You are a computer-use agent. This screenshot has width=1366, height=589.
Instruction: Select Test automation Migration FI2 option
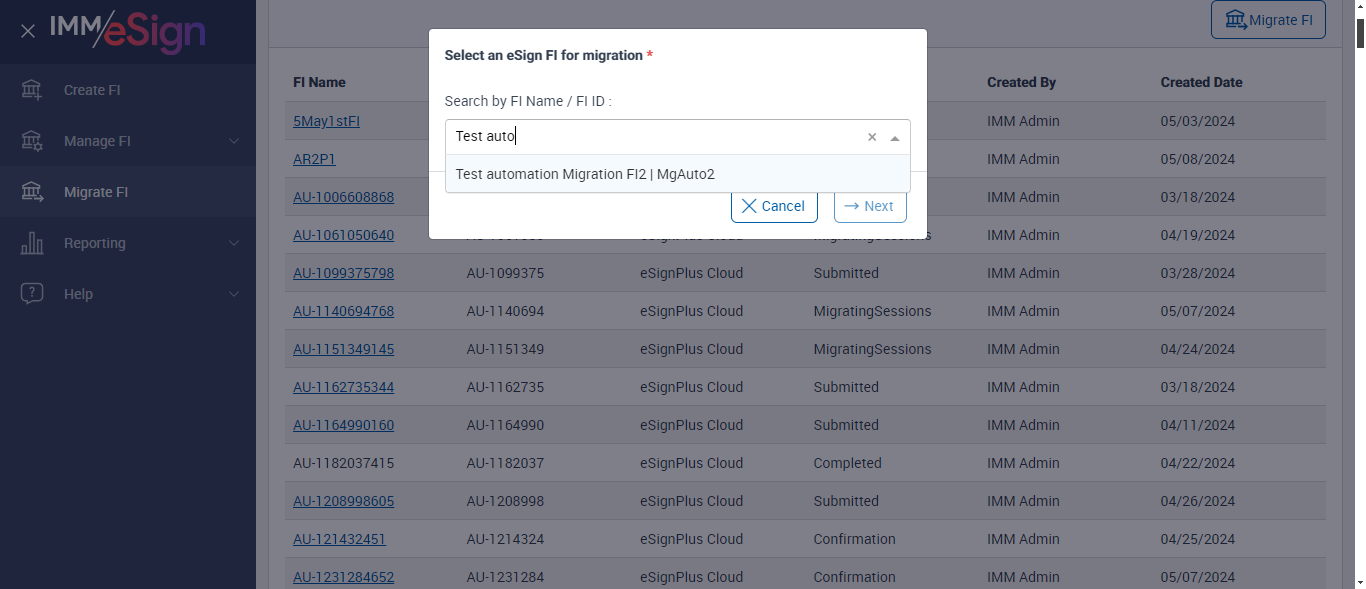click(x=585, y=174)
